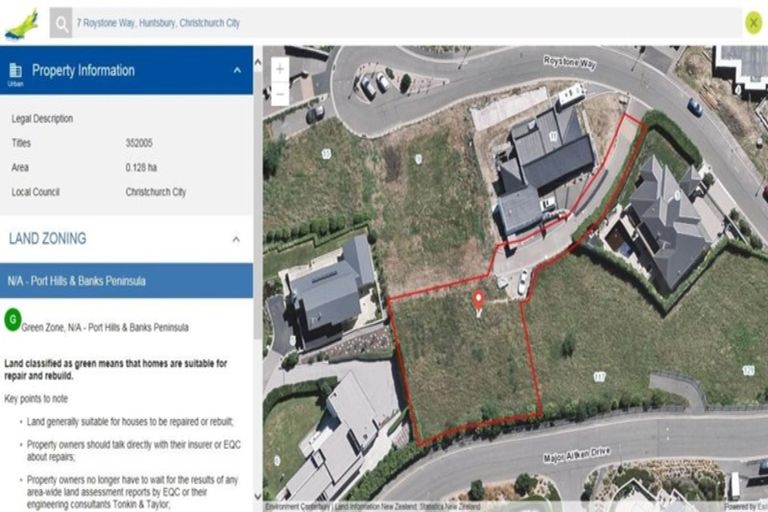
Task: Click the Green Zone description text
Action: [105, 327]
